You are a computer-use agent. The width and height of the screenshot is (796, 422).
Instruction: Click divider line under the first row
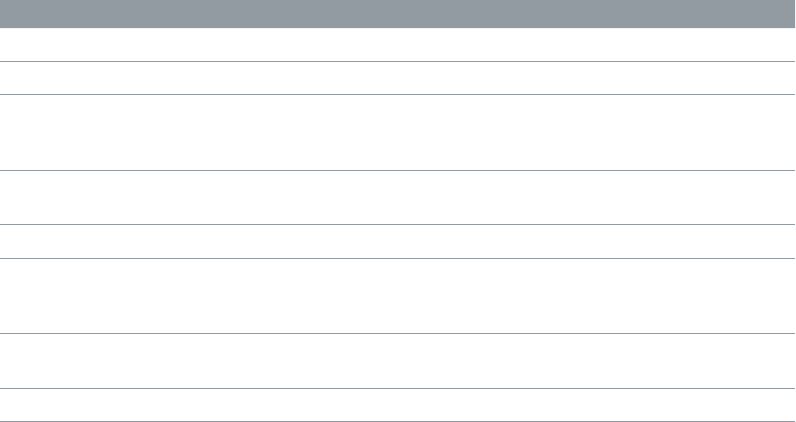pos(397,61)
